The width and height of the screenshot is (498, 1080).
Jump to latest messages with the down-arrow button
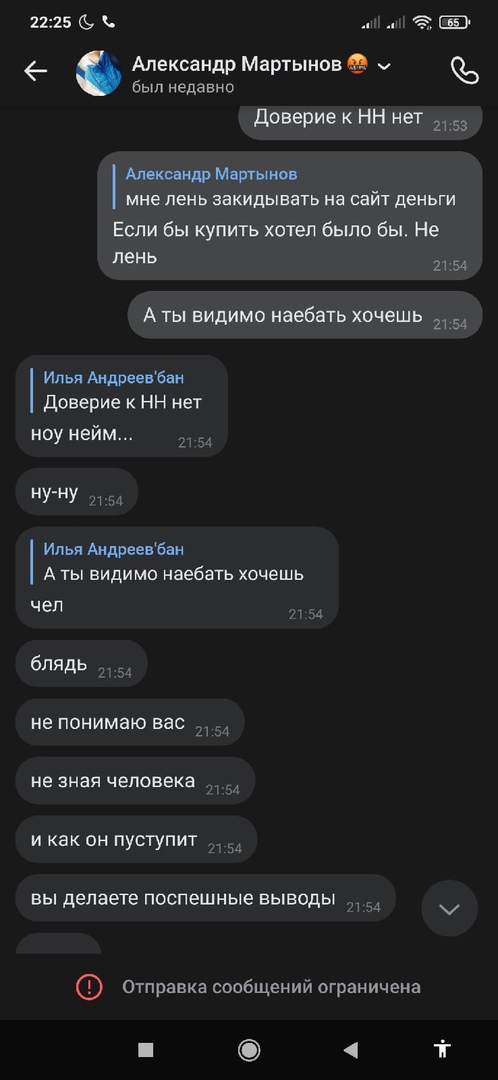449,908
